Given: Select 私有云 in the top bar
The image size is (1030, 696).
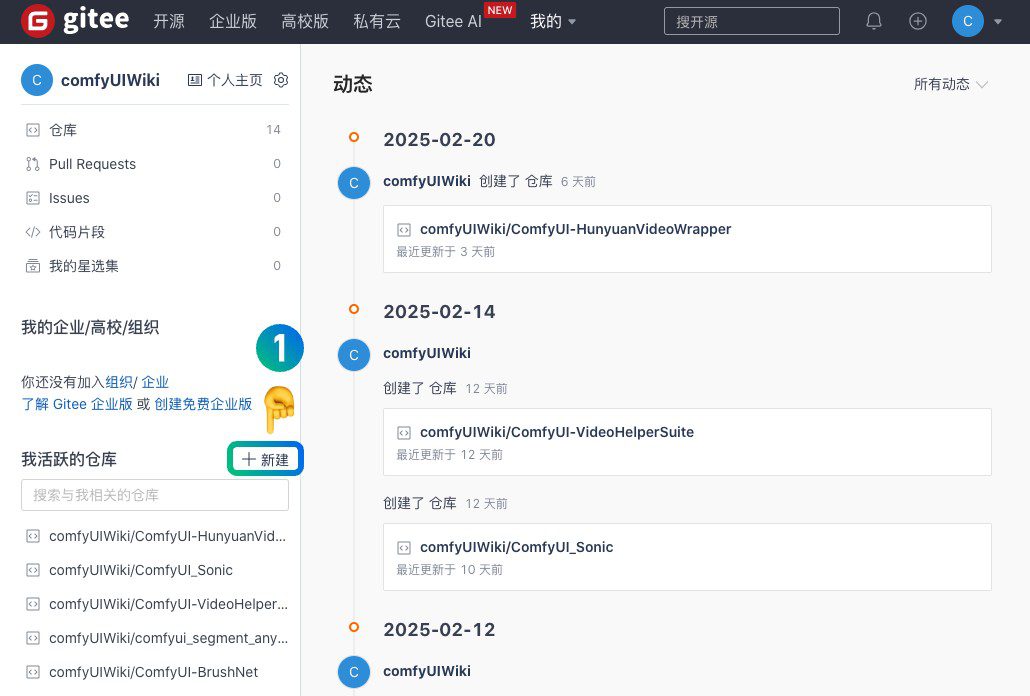Looking at the screenshot, I should click(377, 22).
